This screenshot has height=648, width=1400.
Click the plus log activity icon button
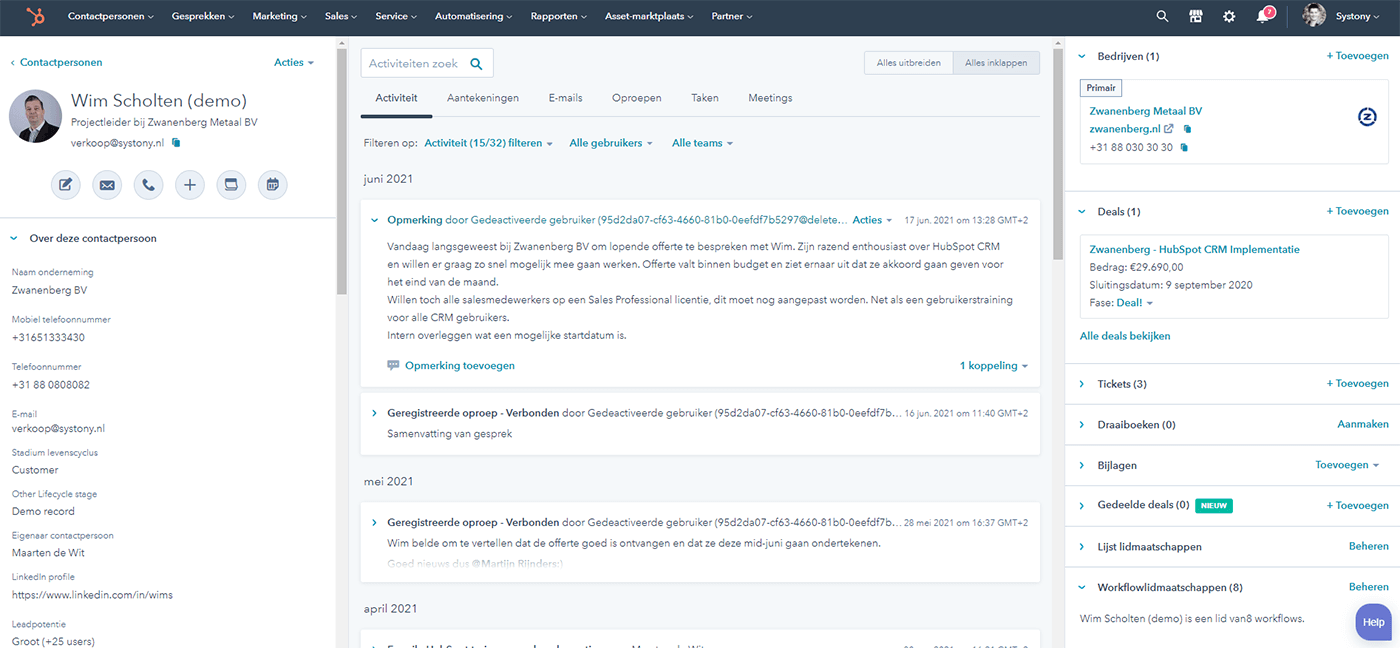(x=190, y=185)
